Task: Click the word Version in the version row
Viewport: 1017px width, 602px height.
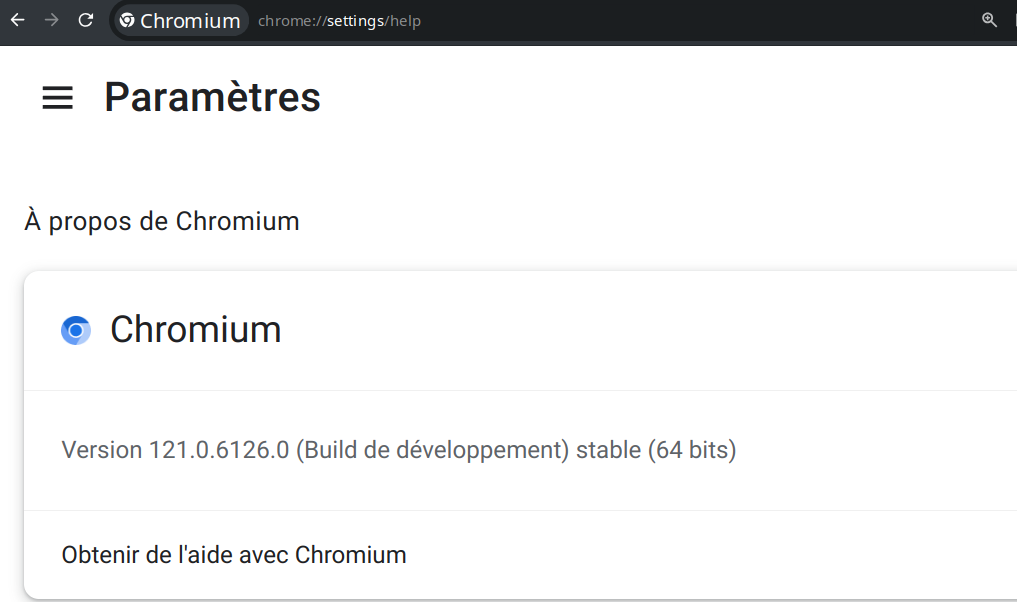Action: click(x=102, y=450)
